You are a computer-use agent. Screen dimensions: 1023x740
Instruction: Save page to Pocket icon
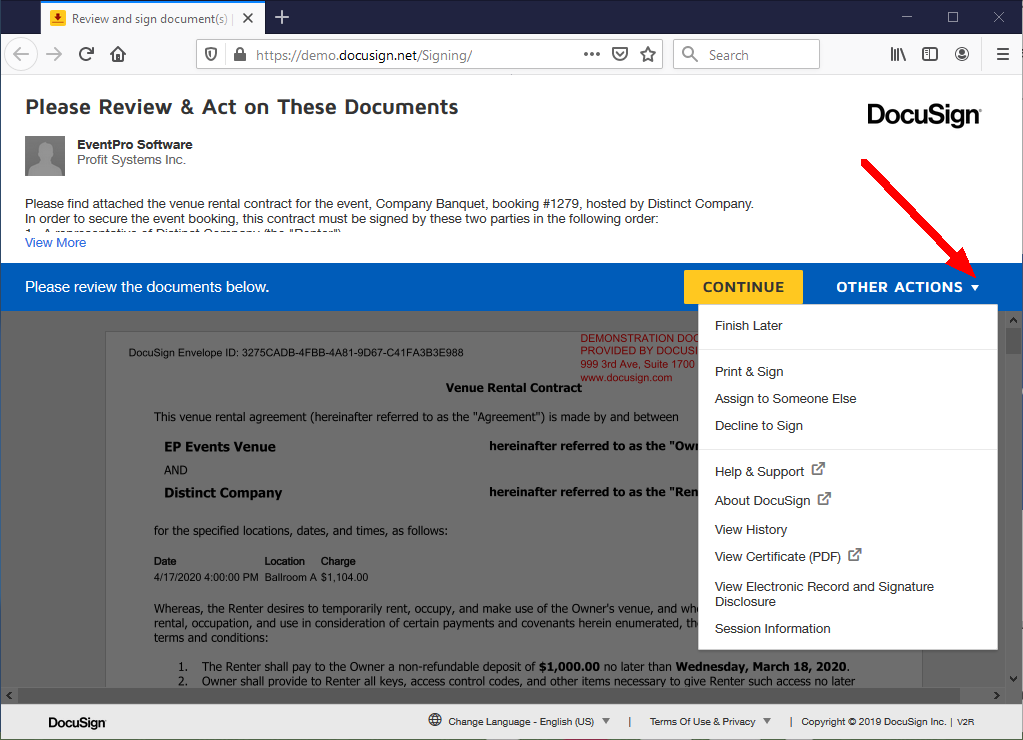620,54
